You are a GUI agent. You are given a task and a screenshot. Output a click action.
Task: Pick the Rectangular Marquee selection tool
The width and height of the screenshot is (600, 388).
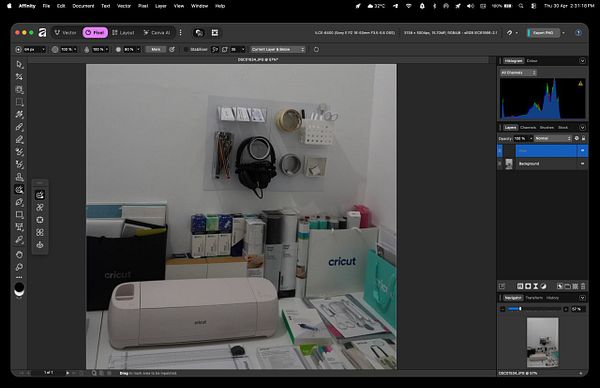pos(19,102)
